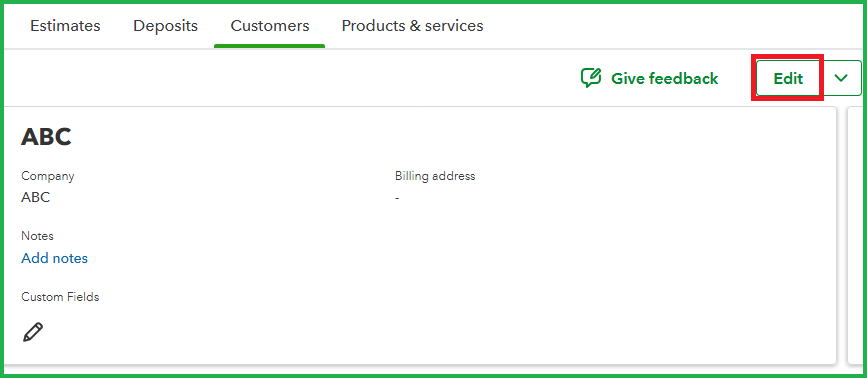The image size is (867, 378).
Task: Click the large ABC customer name heading
Action: point(46,137)
